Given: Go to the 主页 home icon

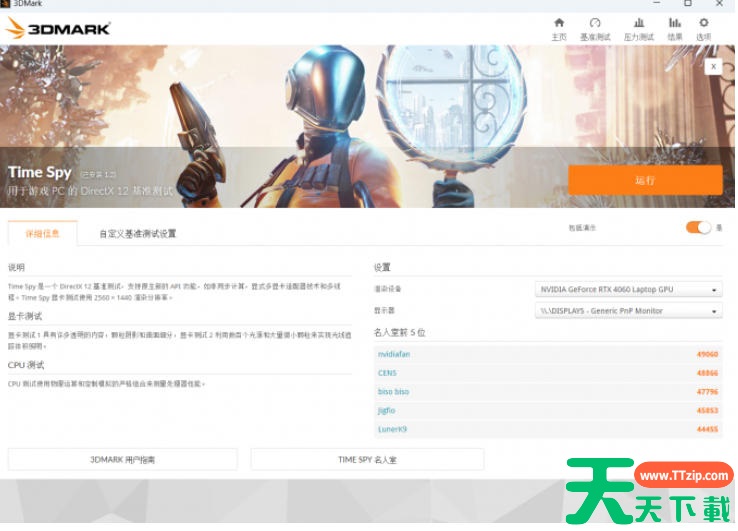Looking at the screenshot, I should pos(558,28).
